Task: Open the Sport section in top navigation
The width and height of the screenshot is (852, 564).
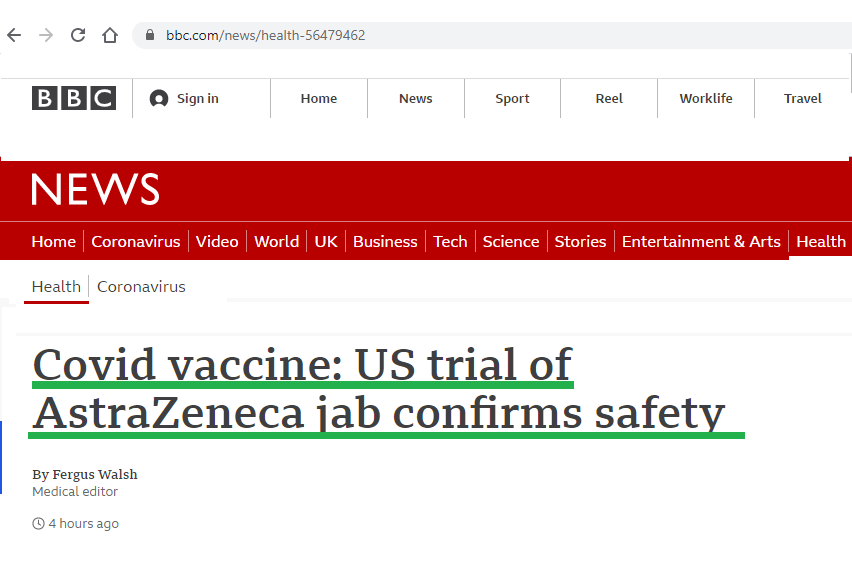Action: (x=512, y=98)
